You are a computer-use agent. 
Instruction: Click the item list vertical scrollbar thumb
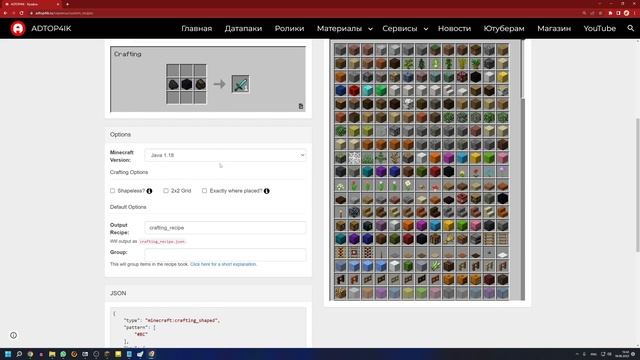click(x=522, y=69)
